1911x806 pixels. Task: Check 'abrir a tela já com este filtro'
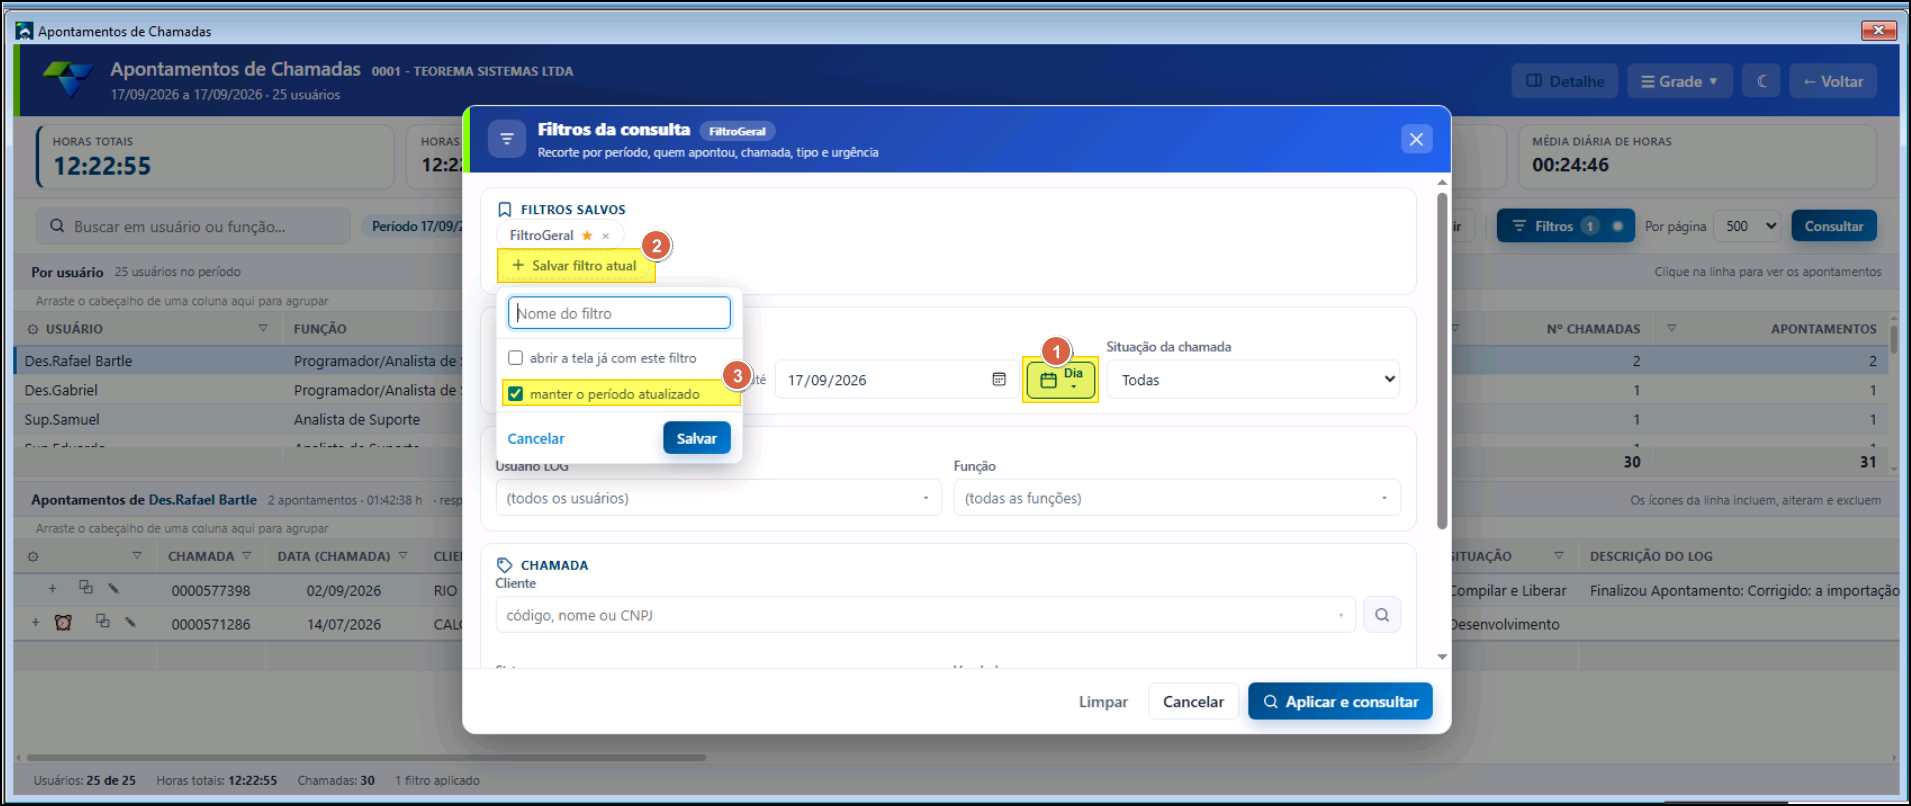(x=515, y=358)
